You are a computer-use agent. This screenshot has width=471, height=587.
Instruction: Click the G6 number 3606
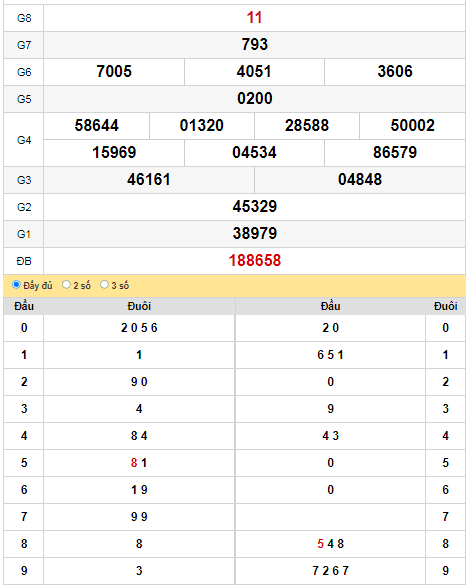click(x=395, y=72)
